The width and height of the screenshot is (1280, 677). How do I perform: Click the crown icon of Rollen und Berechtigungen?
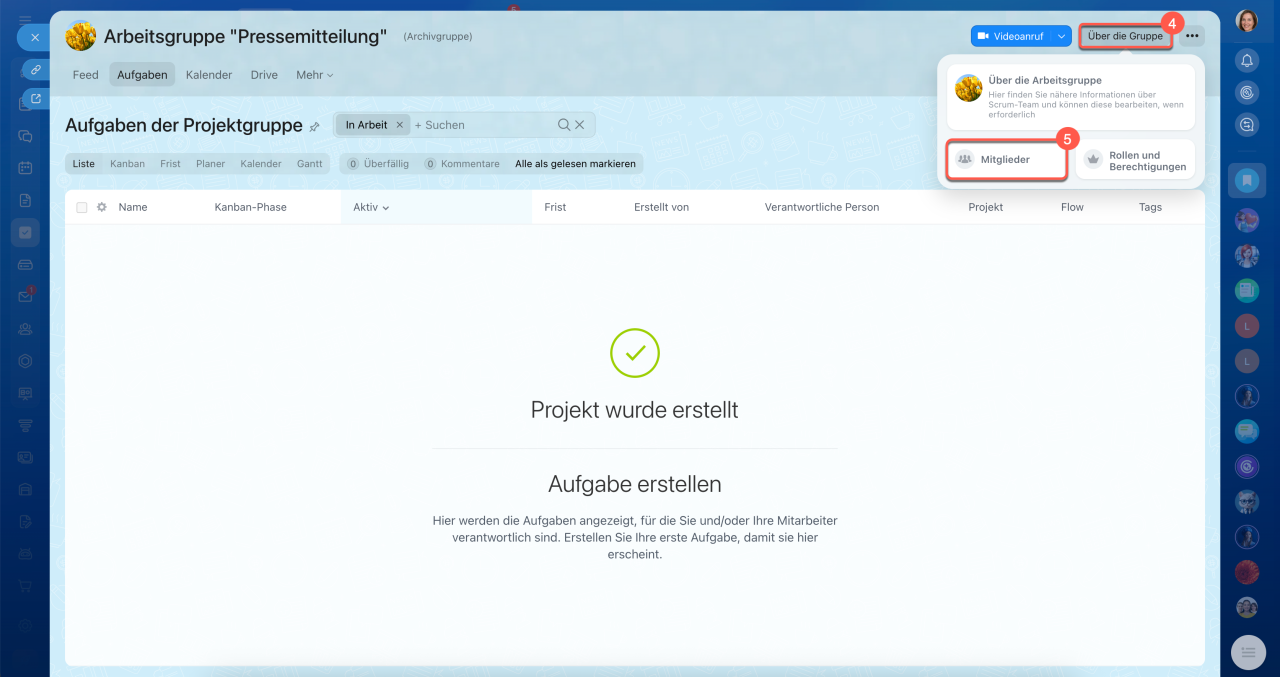click(1093, 159)
